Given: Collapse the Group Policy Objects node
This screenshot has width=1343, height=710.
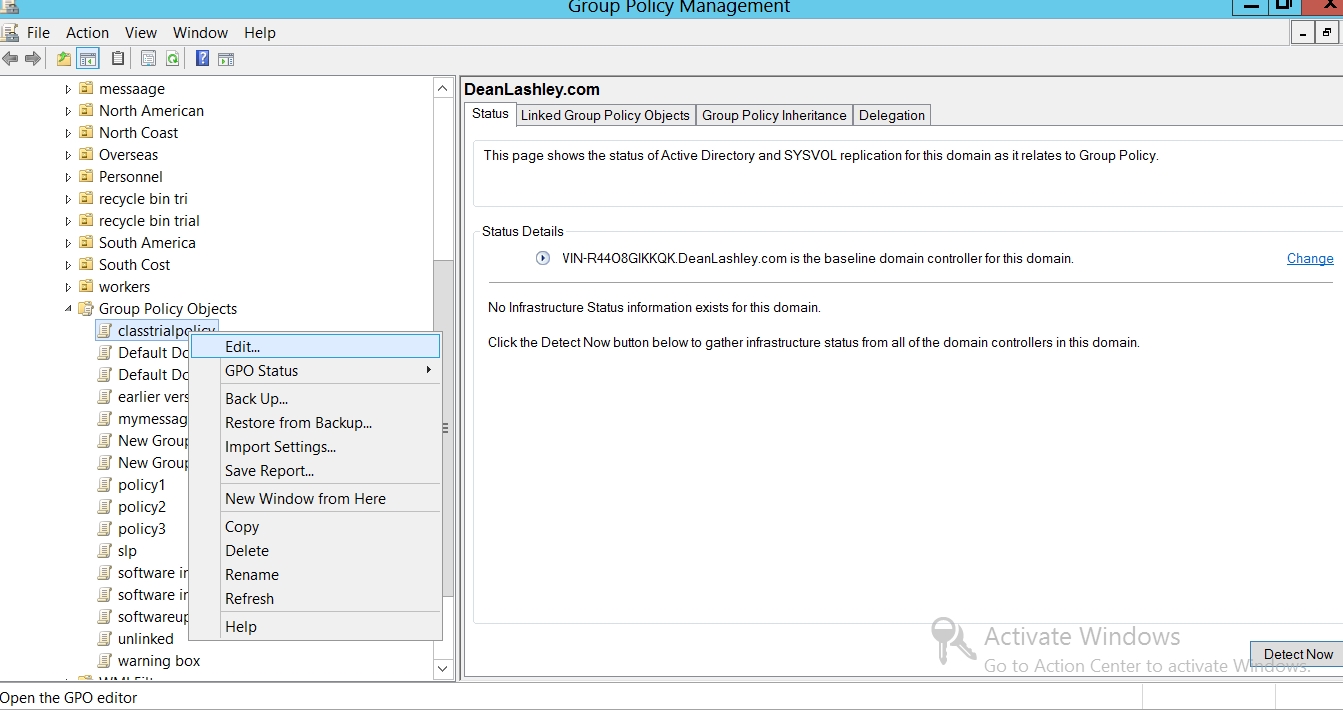Looking at the screenshot, I should (x=68, y=309).
